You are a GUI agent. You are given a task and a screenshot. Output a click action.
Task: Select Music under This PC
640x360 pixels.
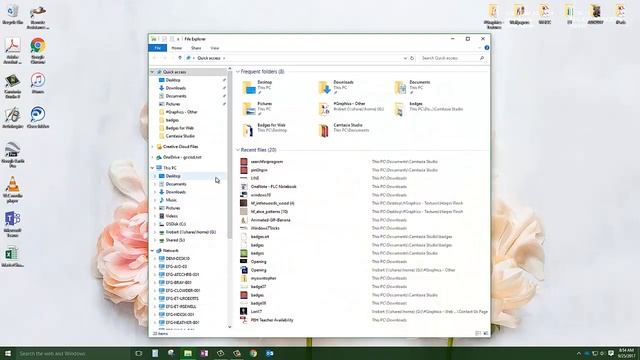click(x=171, y=200)
